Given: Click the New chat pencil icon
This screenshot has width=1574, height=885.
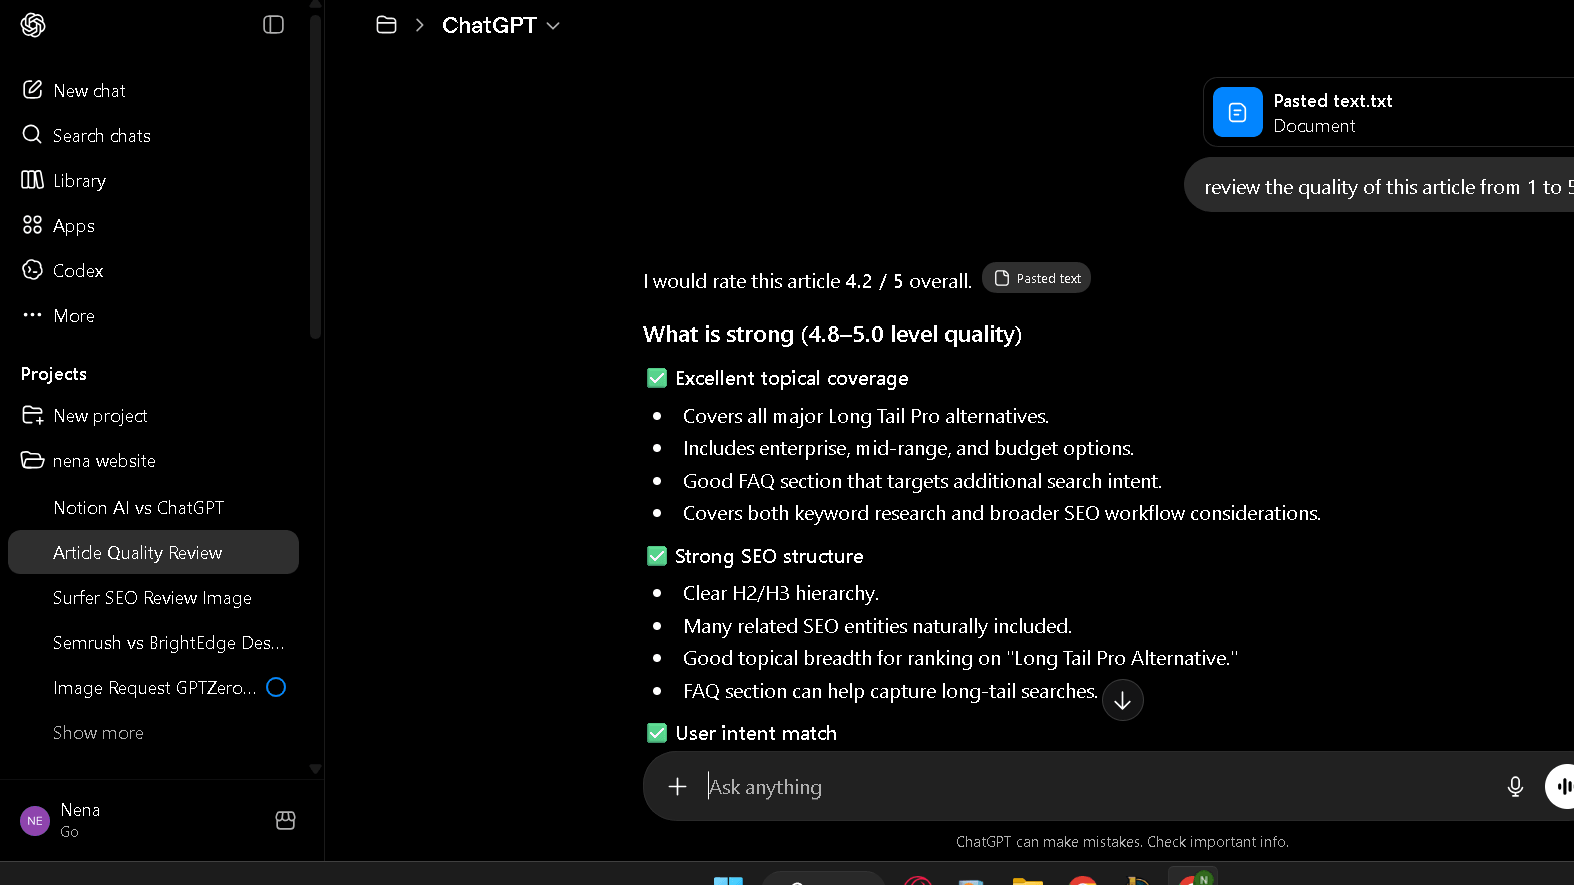Looking at the screenshot, I should (x=32, y=89).
